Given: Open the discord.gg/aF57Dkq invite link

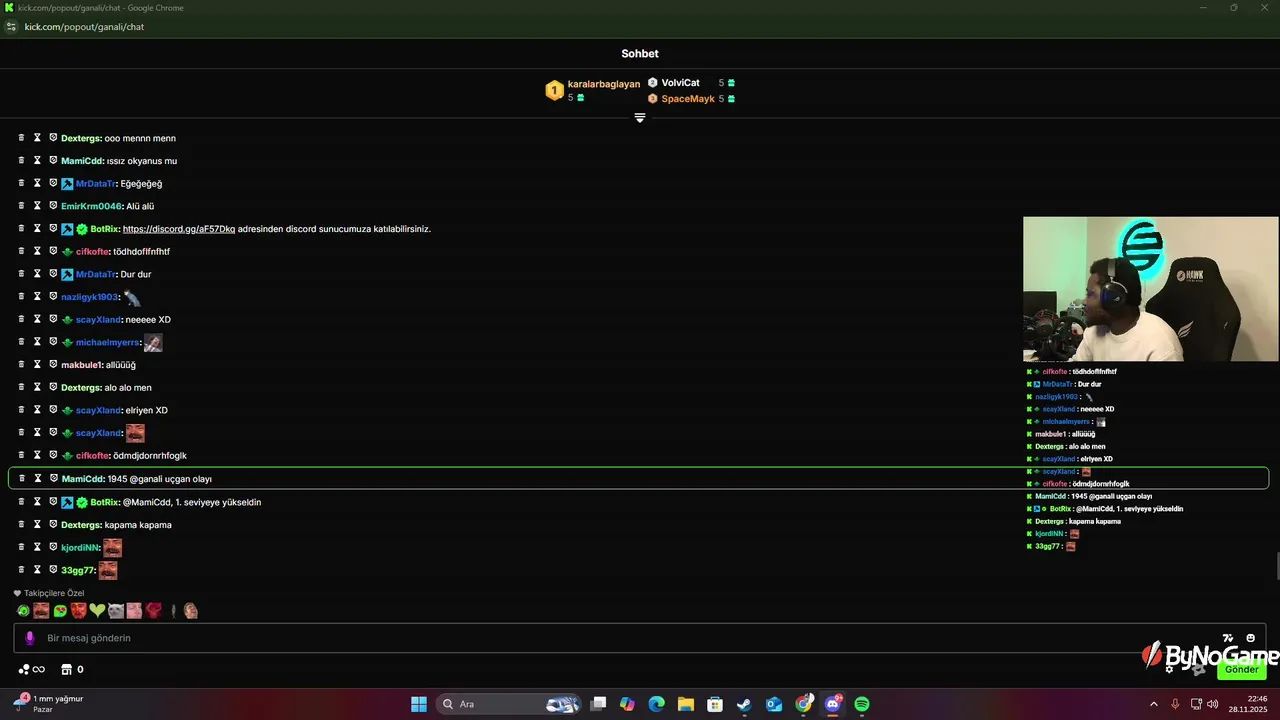Looking at the screenshot, I should [179, 229].
